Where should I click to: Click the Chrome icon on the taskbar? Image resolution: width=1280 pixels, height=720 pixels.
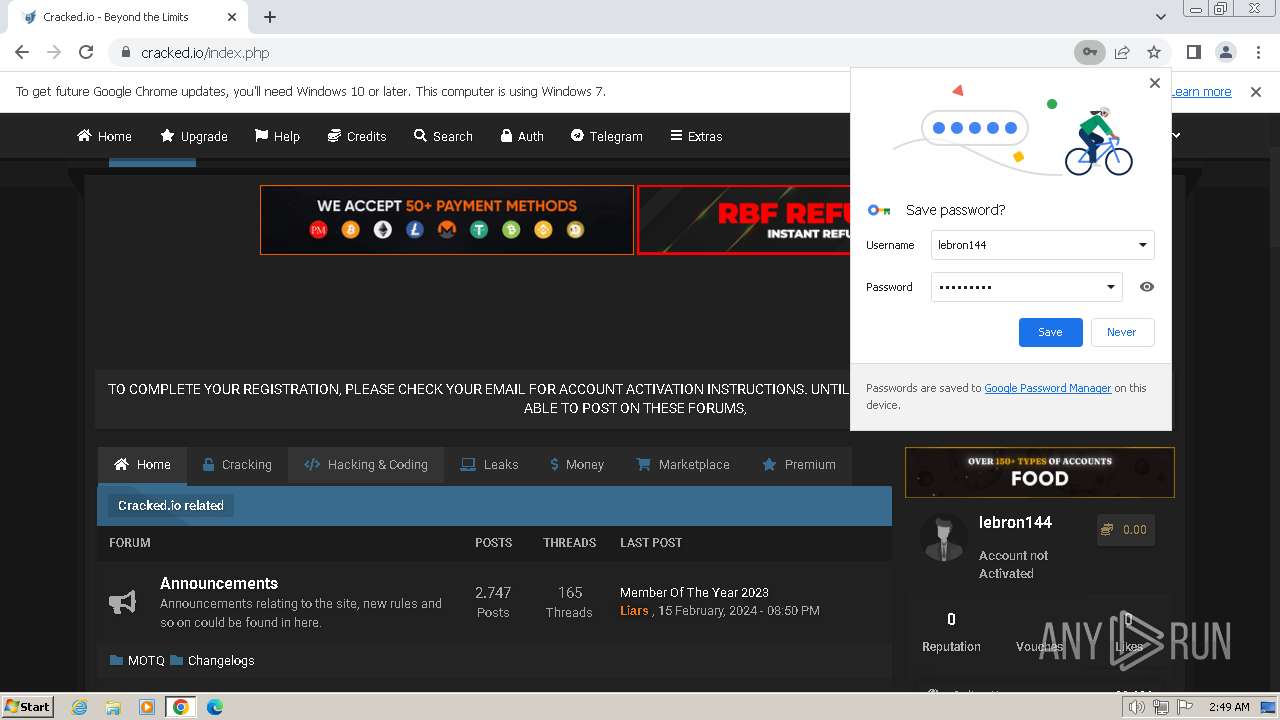(181, 707)
